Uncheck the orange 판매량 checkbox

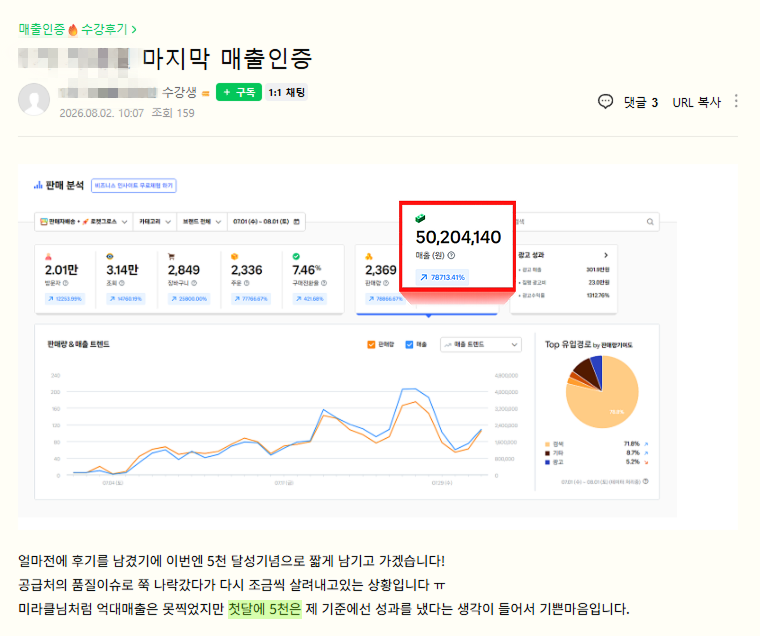pos(371,344)
